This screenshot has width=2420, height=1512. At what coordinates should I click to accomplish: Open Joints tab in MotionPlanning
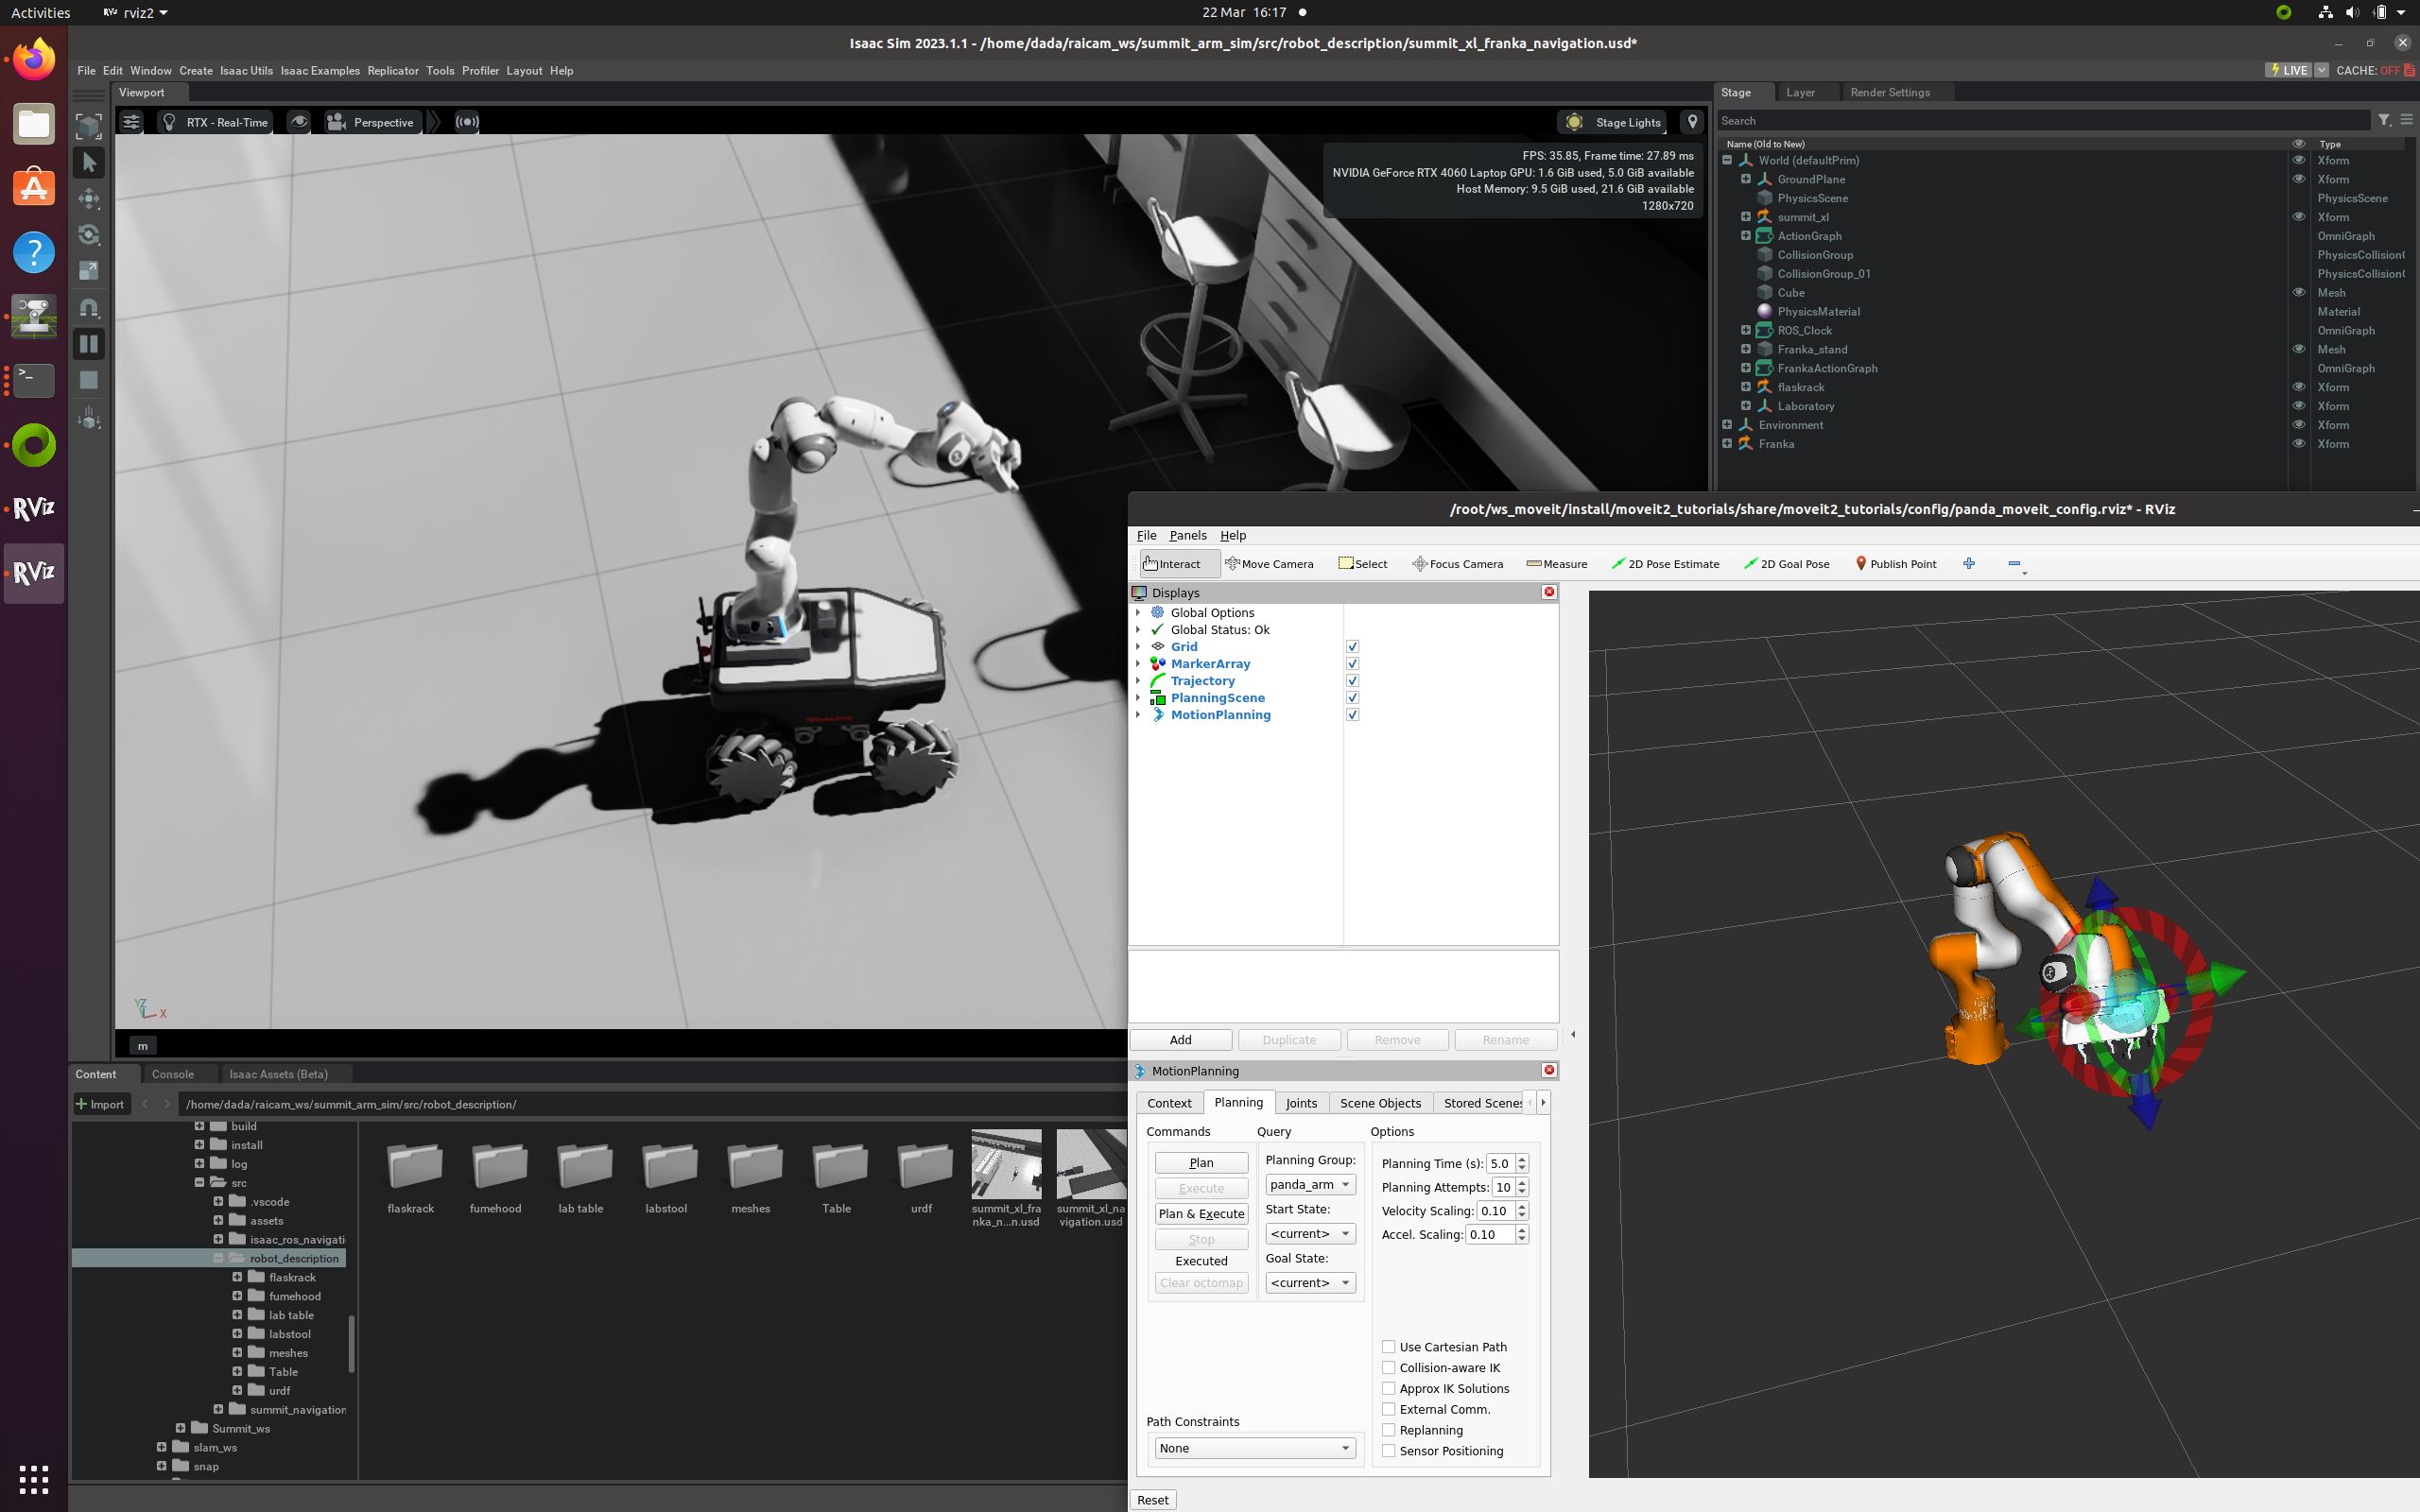click(x=1301, y=1103)
